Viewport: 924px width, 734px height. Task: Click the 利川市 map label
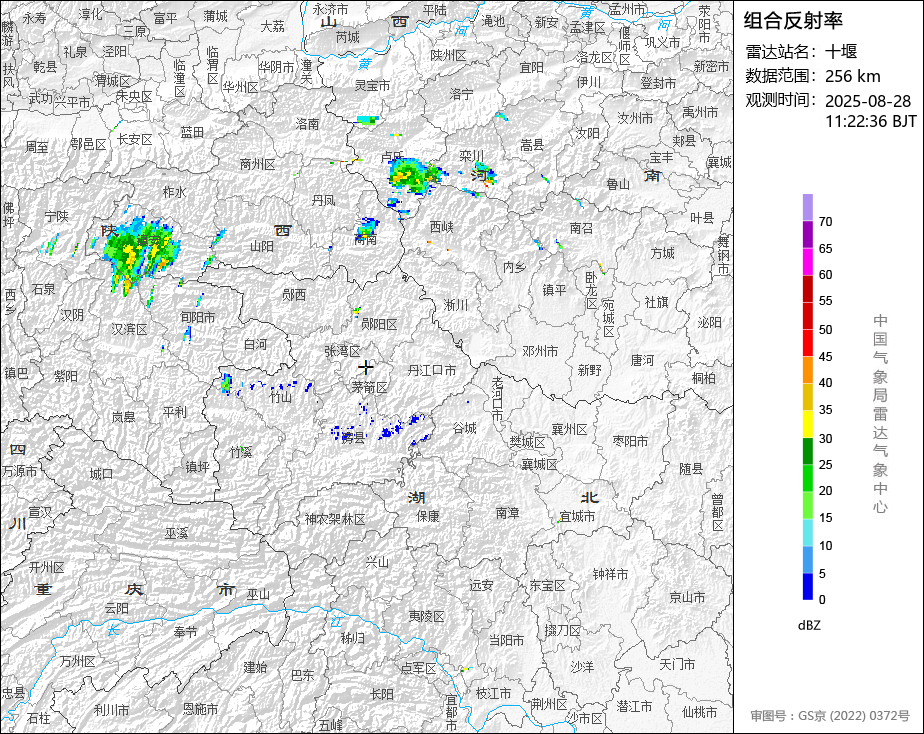click(111, 710)
